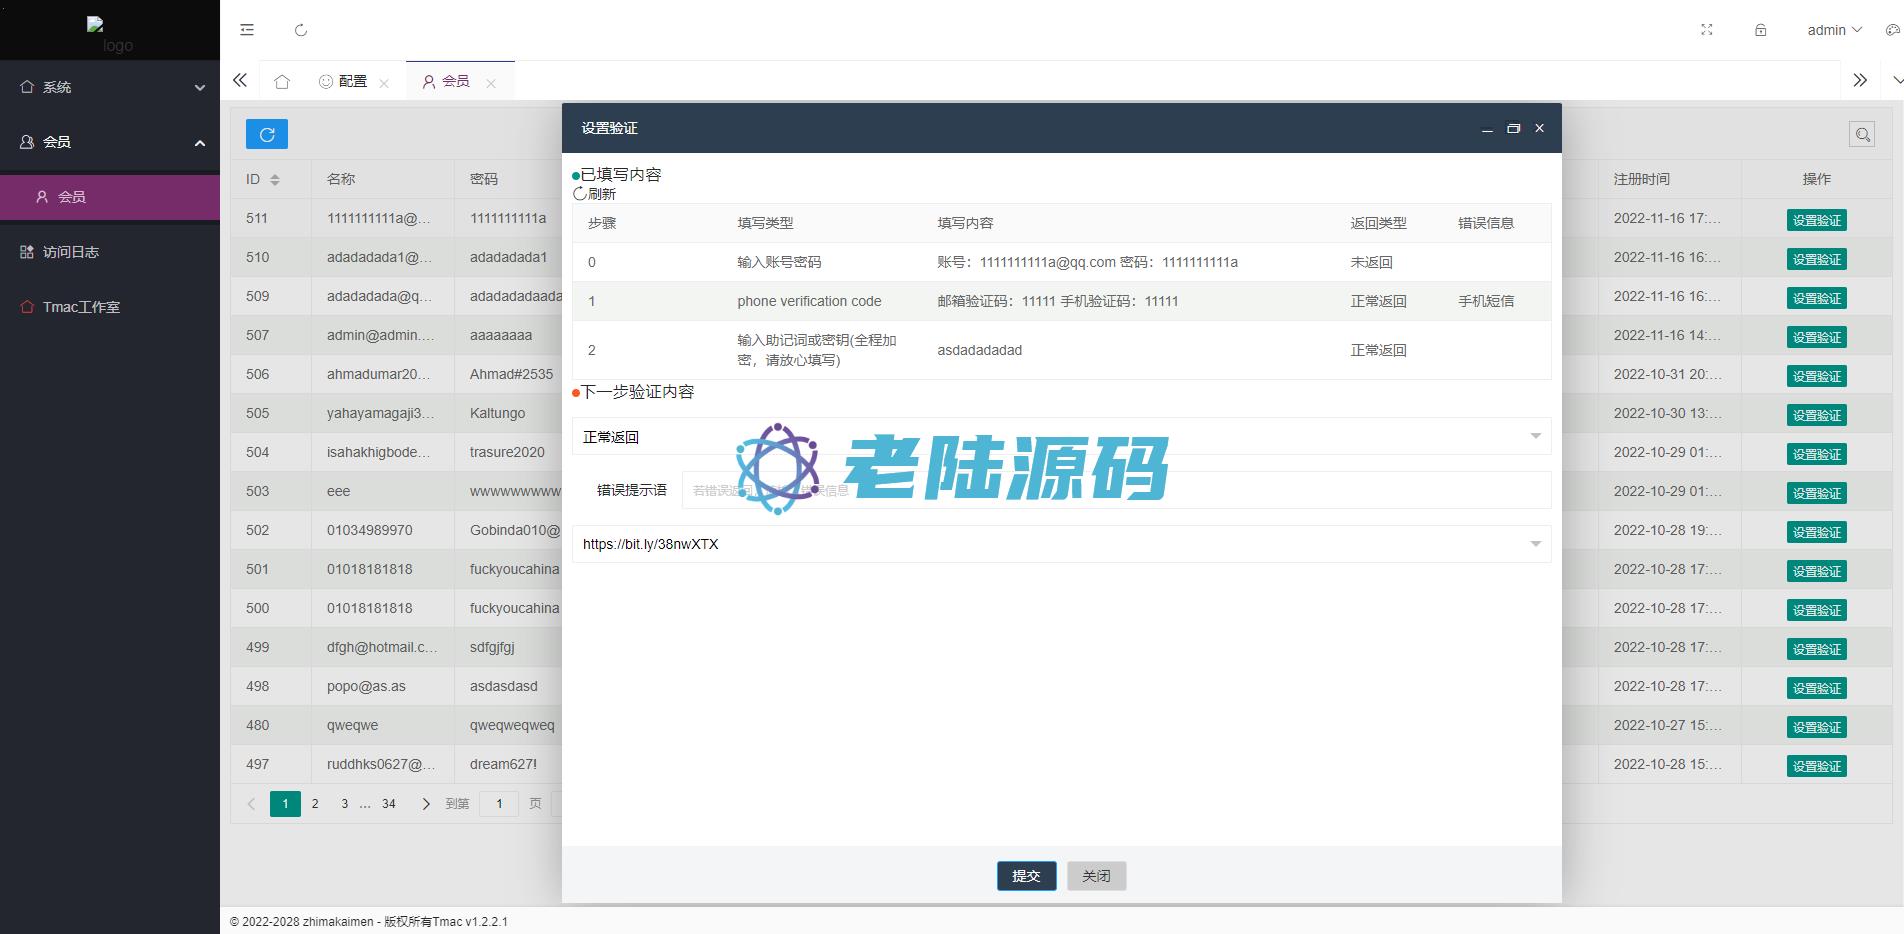
Task: Click the lock screen icon
Action: [x=1760, y=30]
